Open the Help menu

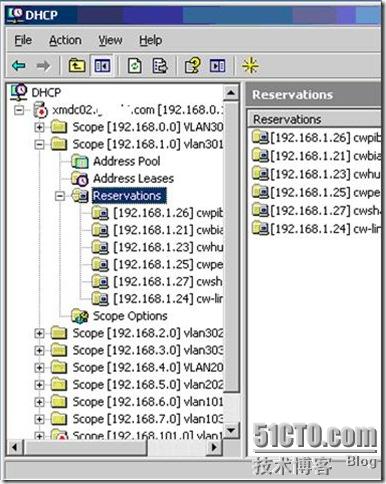[151, 40]
